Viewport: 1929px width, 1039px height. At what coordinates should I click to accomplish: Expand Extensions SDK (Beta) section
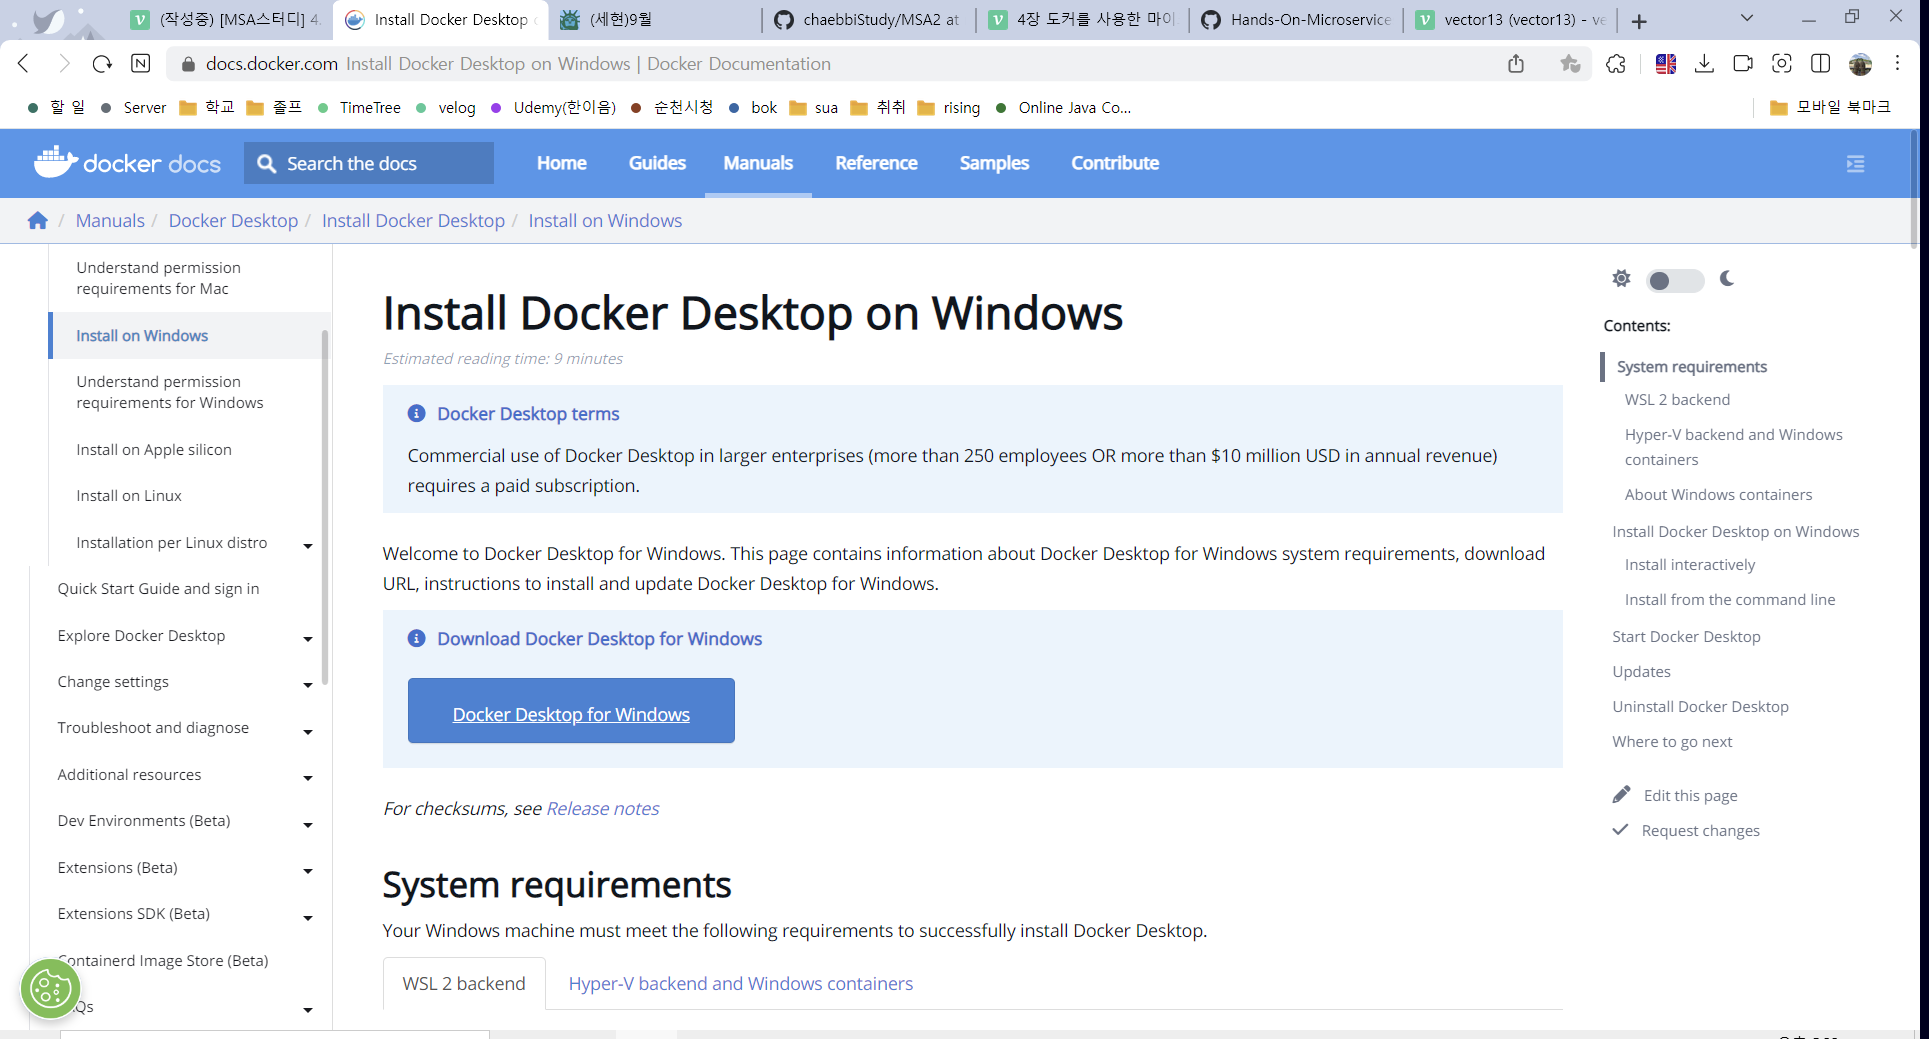(x=308, y=917)
